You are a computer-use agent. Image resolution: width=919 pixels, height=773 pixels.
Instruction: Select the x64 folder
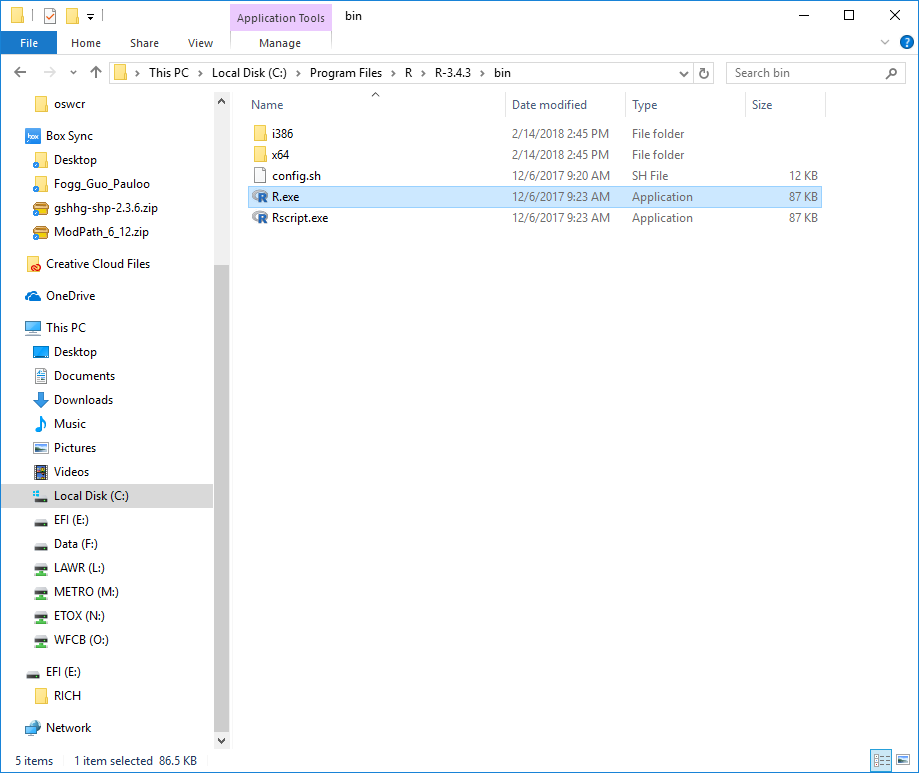pos(535,155)
